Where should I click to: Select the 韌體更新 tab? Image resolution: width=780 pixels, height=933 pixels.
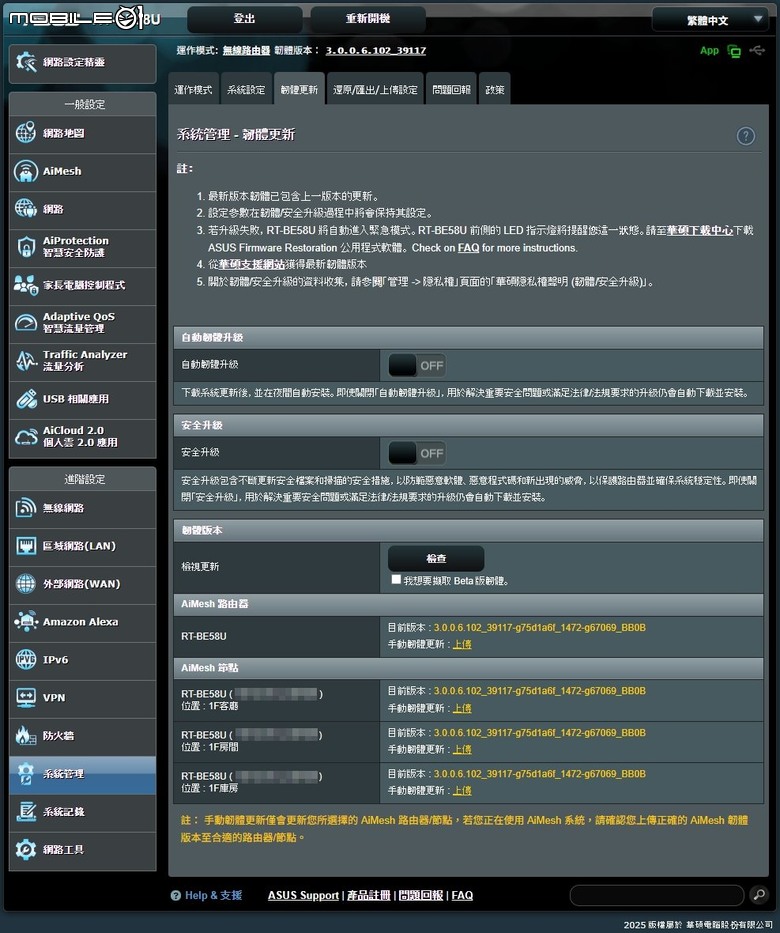[x=299, y=89]
